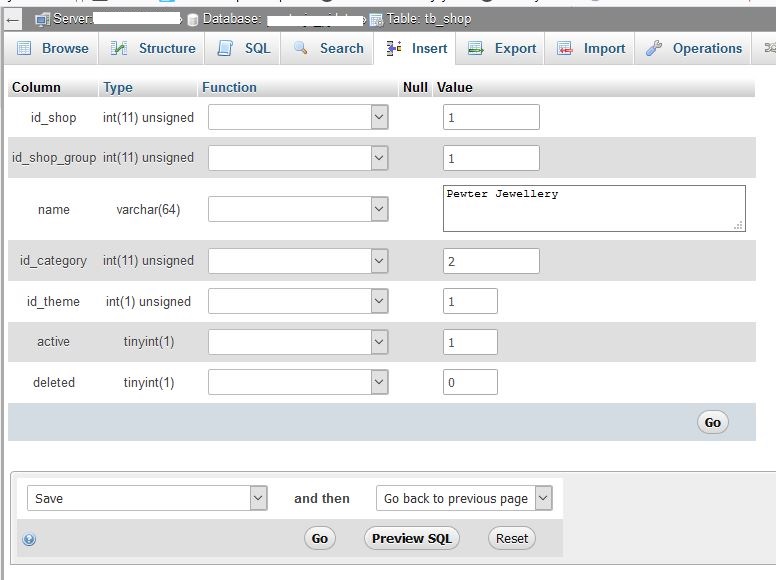
Task: Open the Function dropdown for id_shop
Action: pos(297,117)
